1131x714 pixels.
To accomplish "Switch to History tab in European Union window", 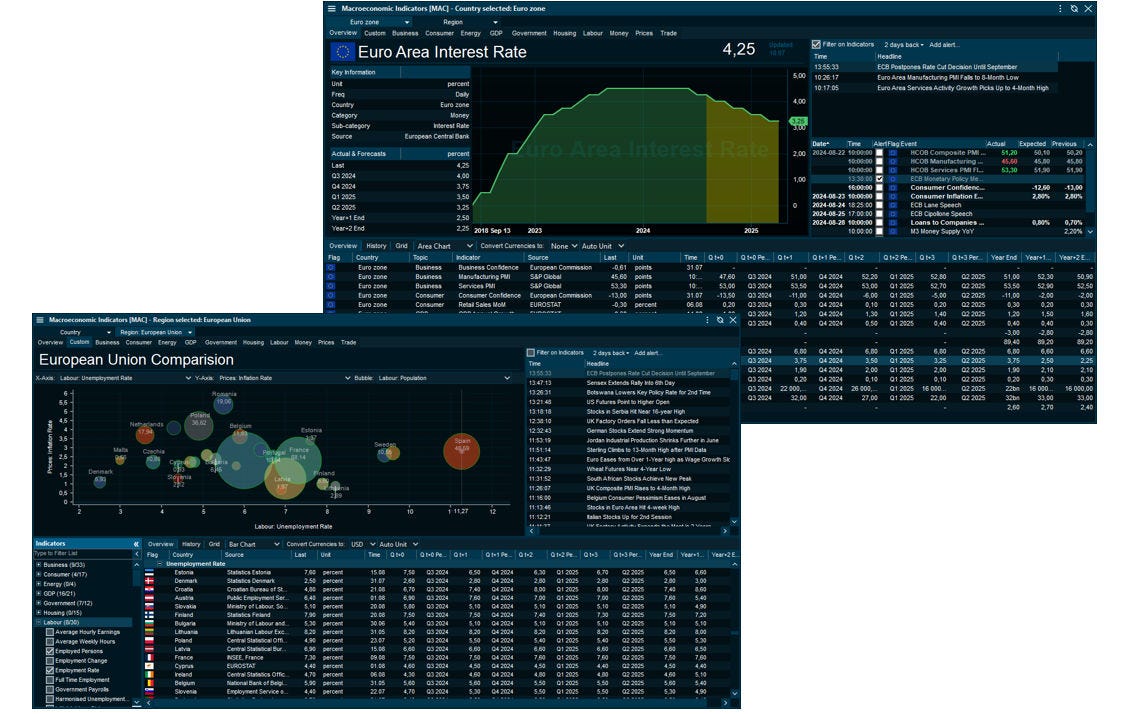I will pos(191,545).
